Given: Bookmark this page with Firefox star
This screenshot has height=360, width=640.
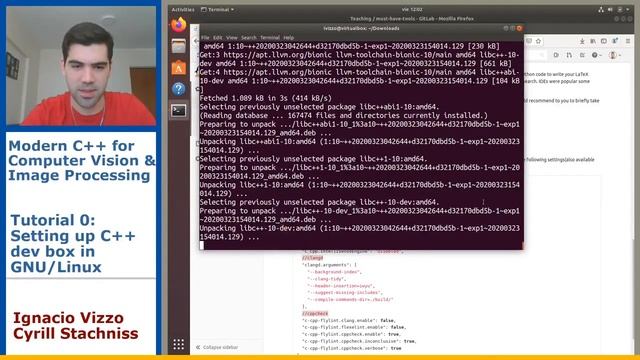Looking at the screenshot, I should click(538, 41).
